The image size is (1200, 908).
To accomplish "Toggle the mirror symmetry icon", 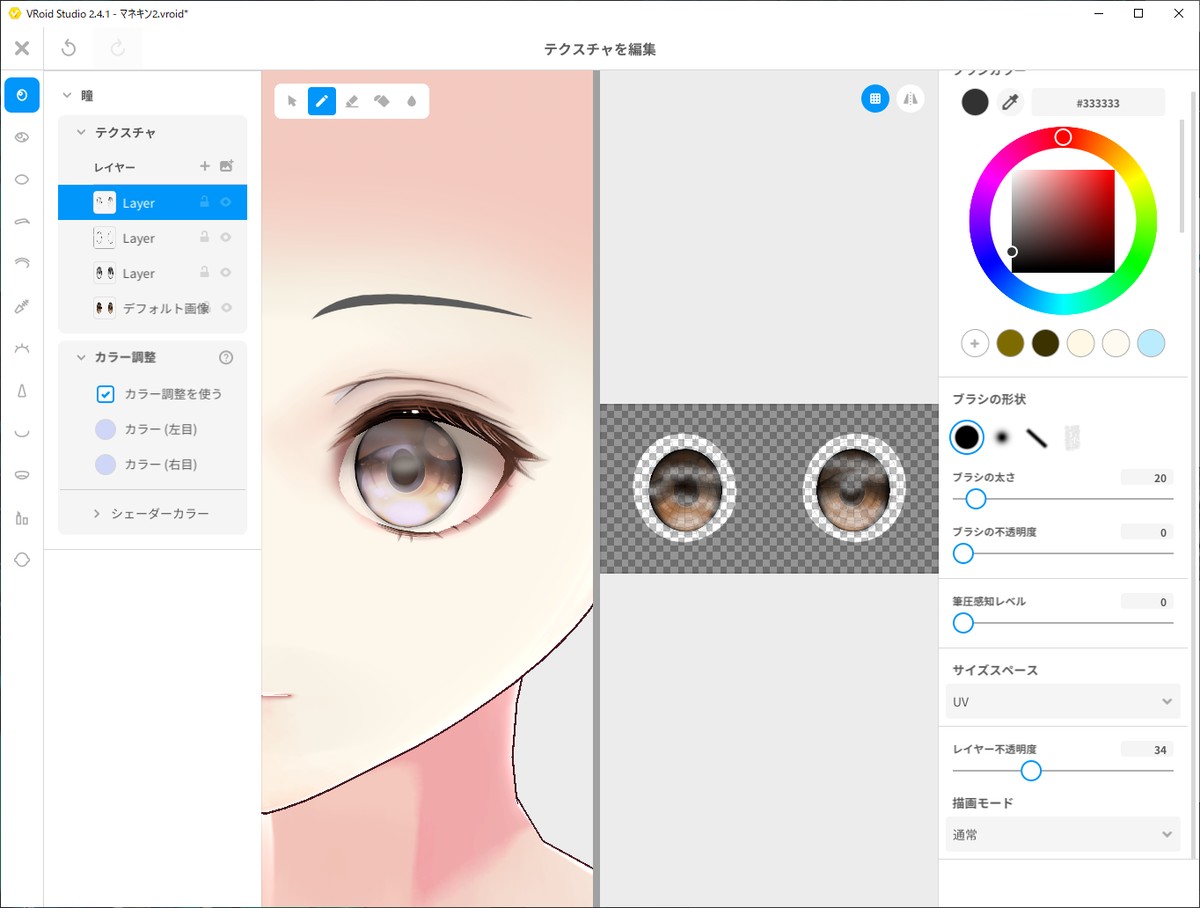I will (x=910, y=98).
